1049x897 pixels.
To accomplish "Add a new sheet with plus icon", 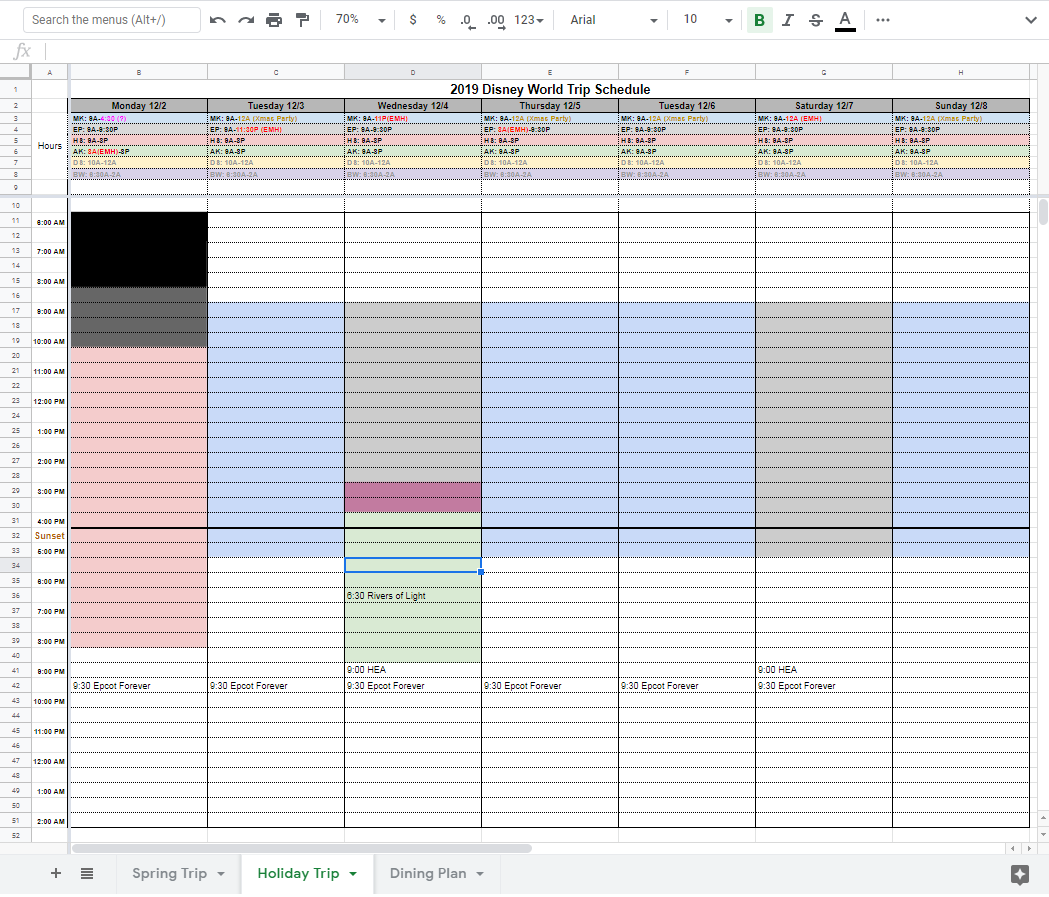I will (56, 873).
